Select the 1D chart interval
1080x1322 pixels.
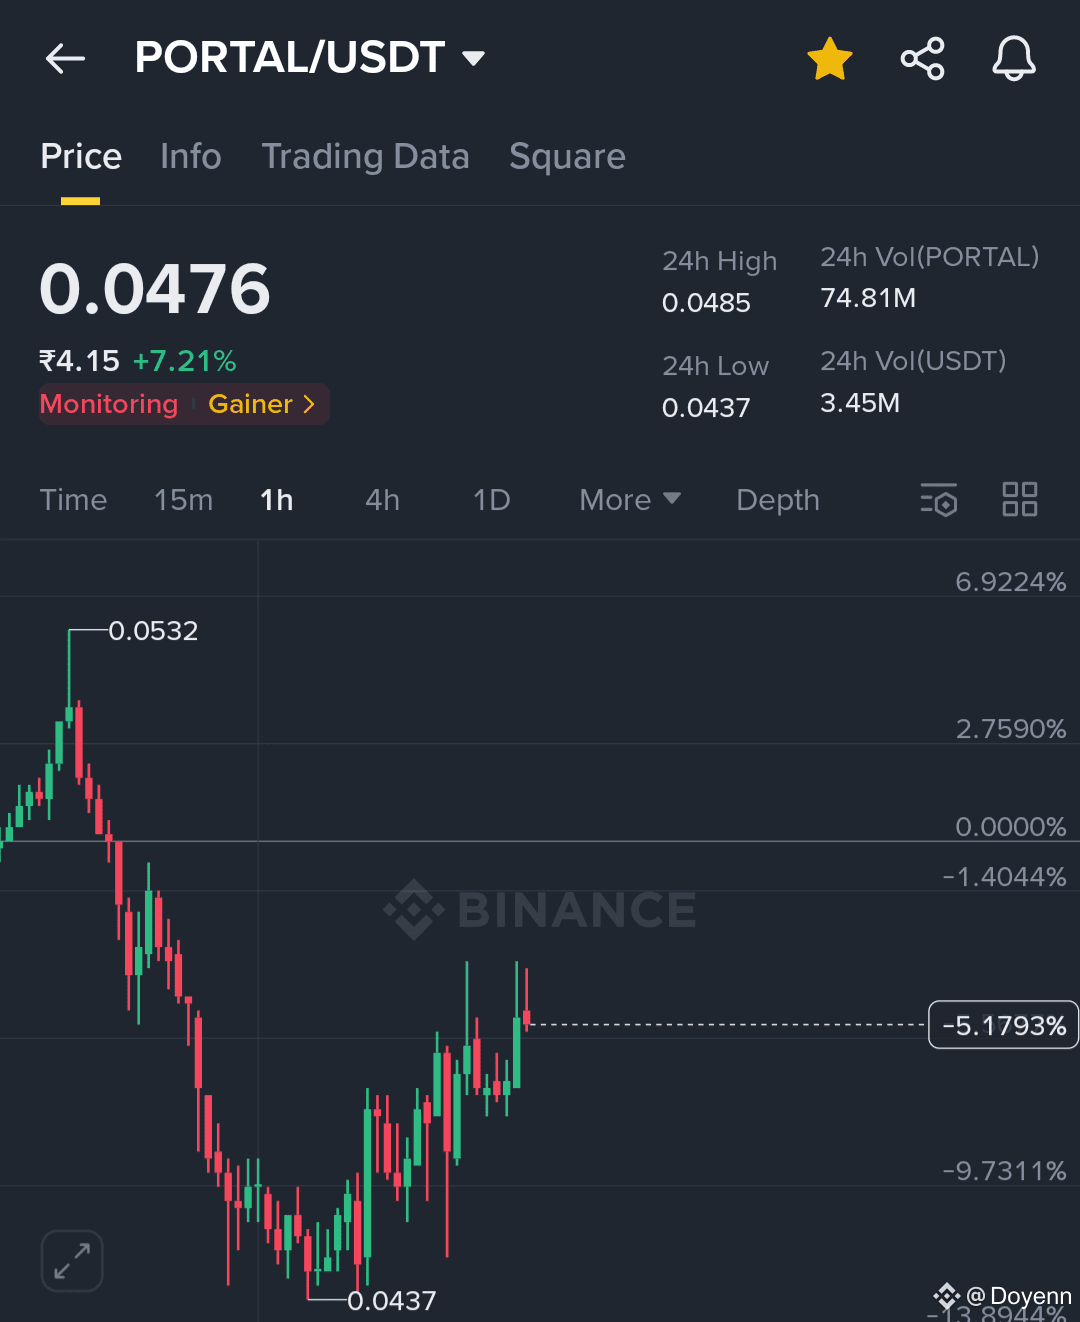pyautogui.click(x=492, y=500)
